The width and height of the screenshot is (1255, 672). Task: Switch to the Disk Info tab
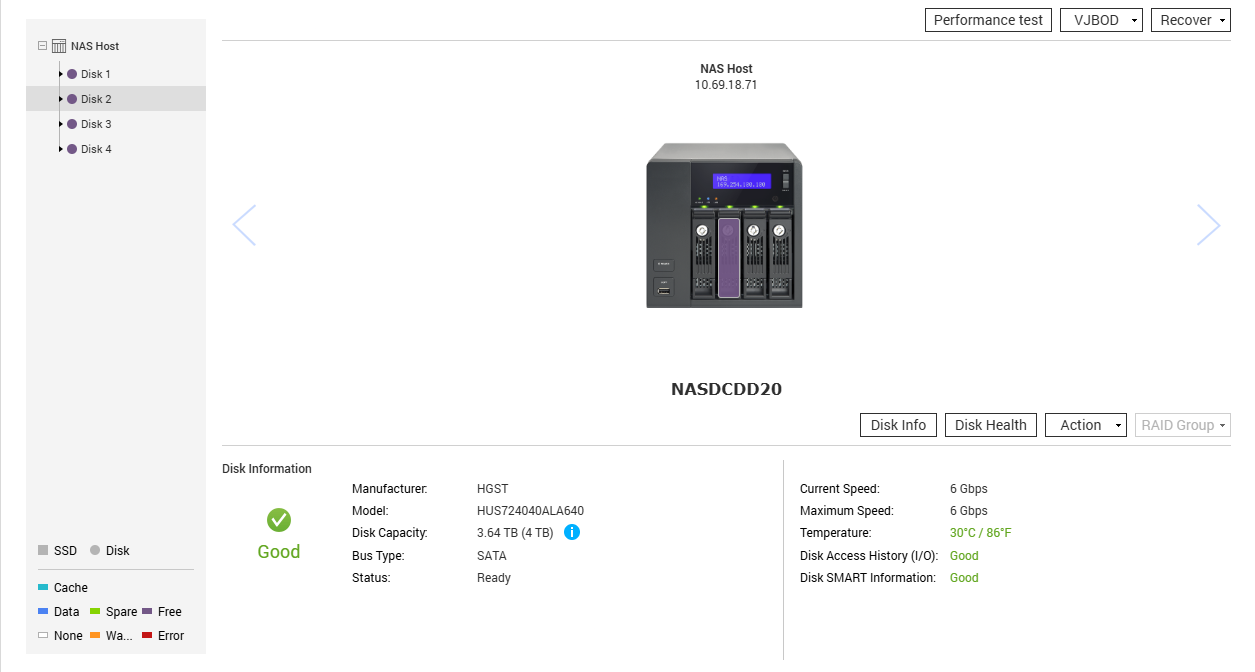(897, 424)
